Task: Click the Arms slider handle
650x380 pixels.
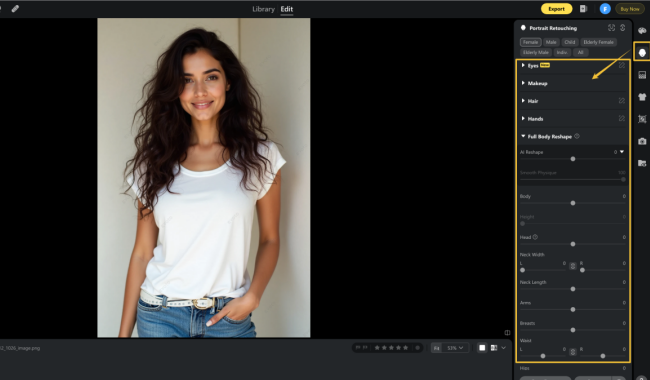Action: (572, 310)
